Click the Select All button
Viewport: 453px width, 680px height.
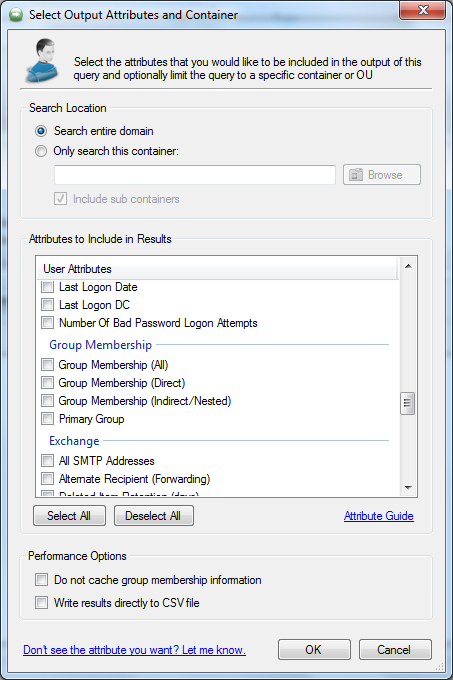point(69,516)
